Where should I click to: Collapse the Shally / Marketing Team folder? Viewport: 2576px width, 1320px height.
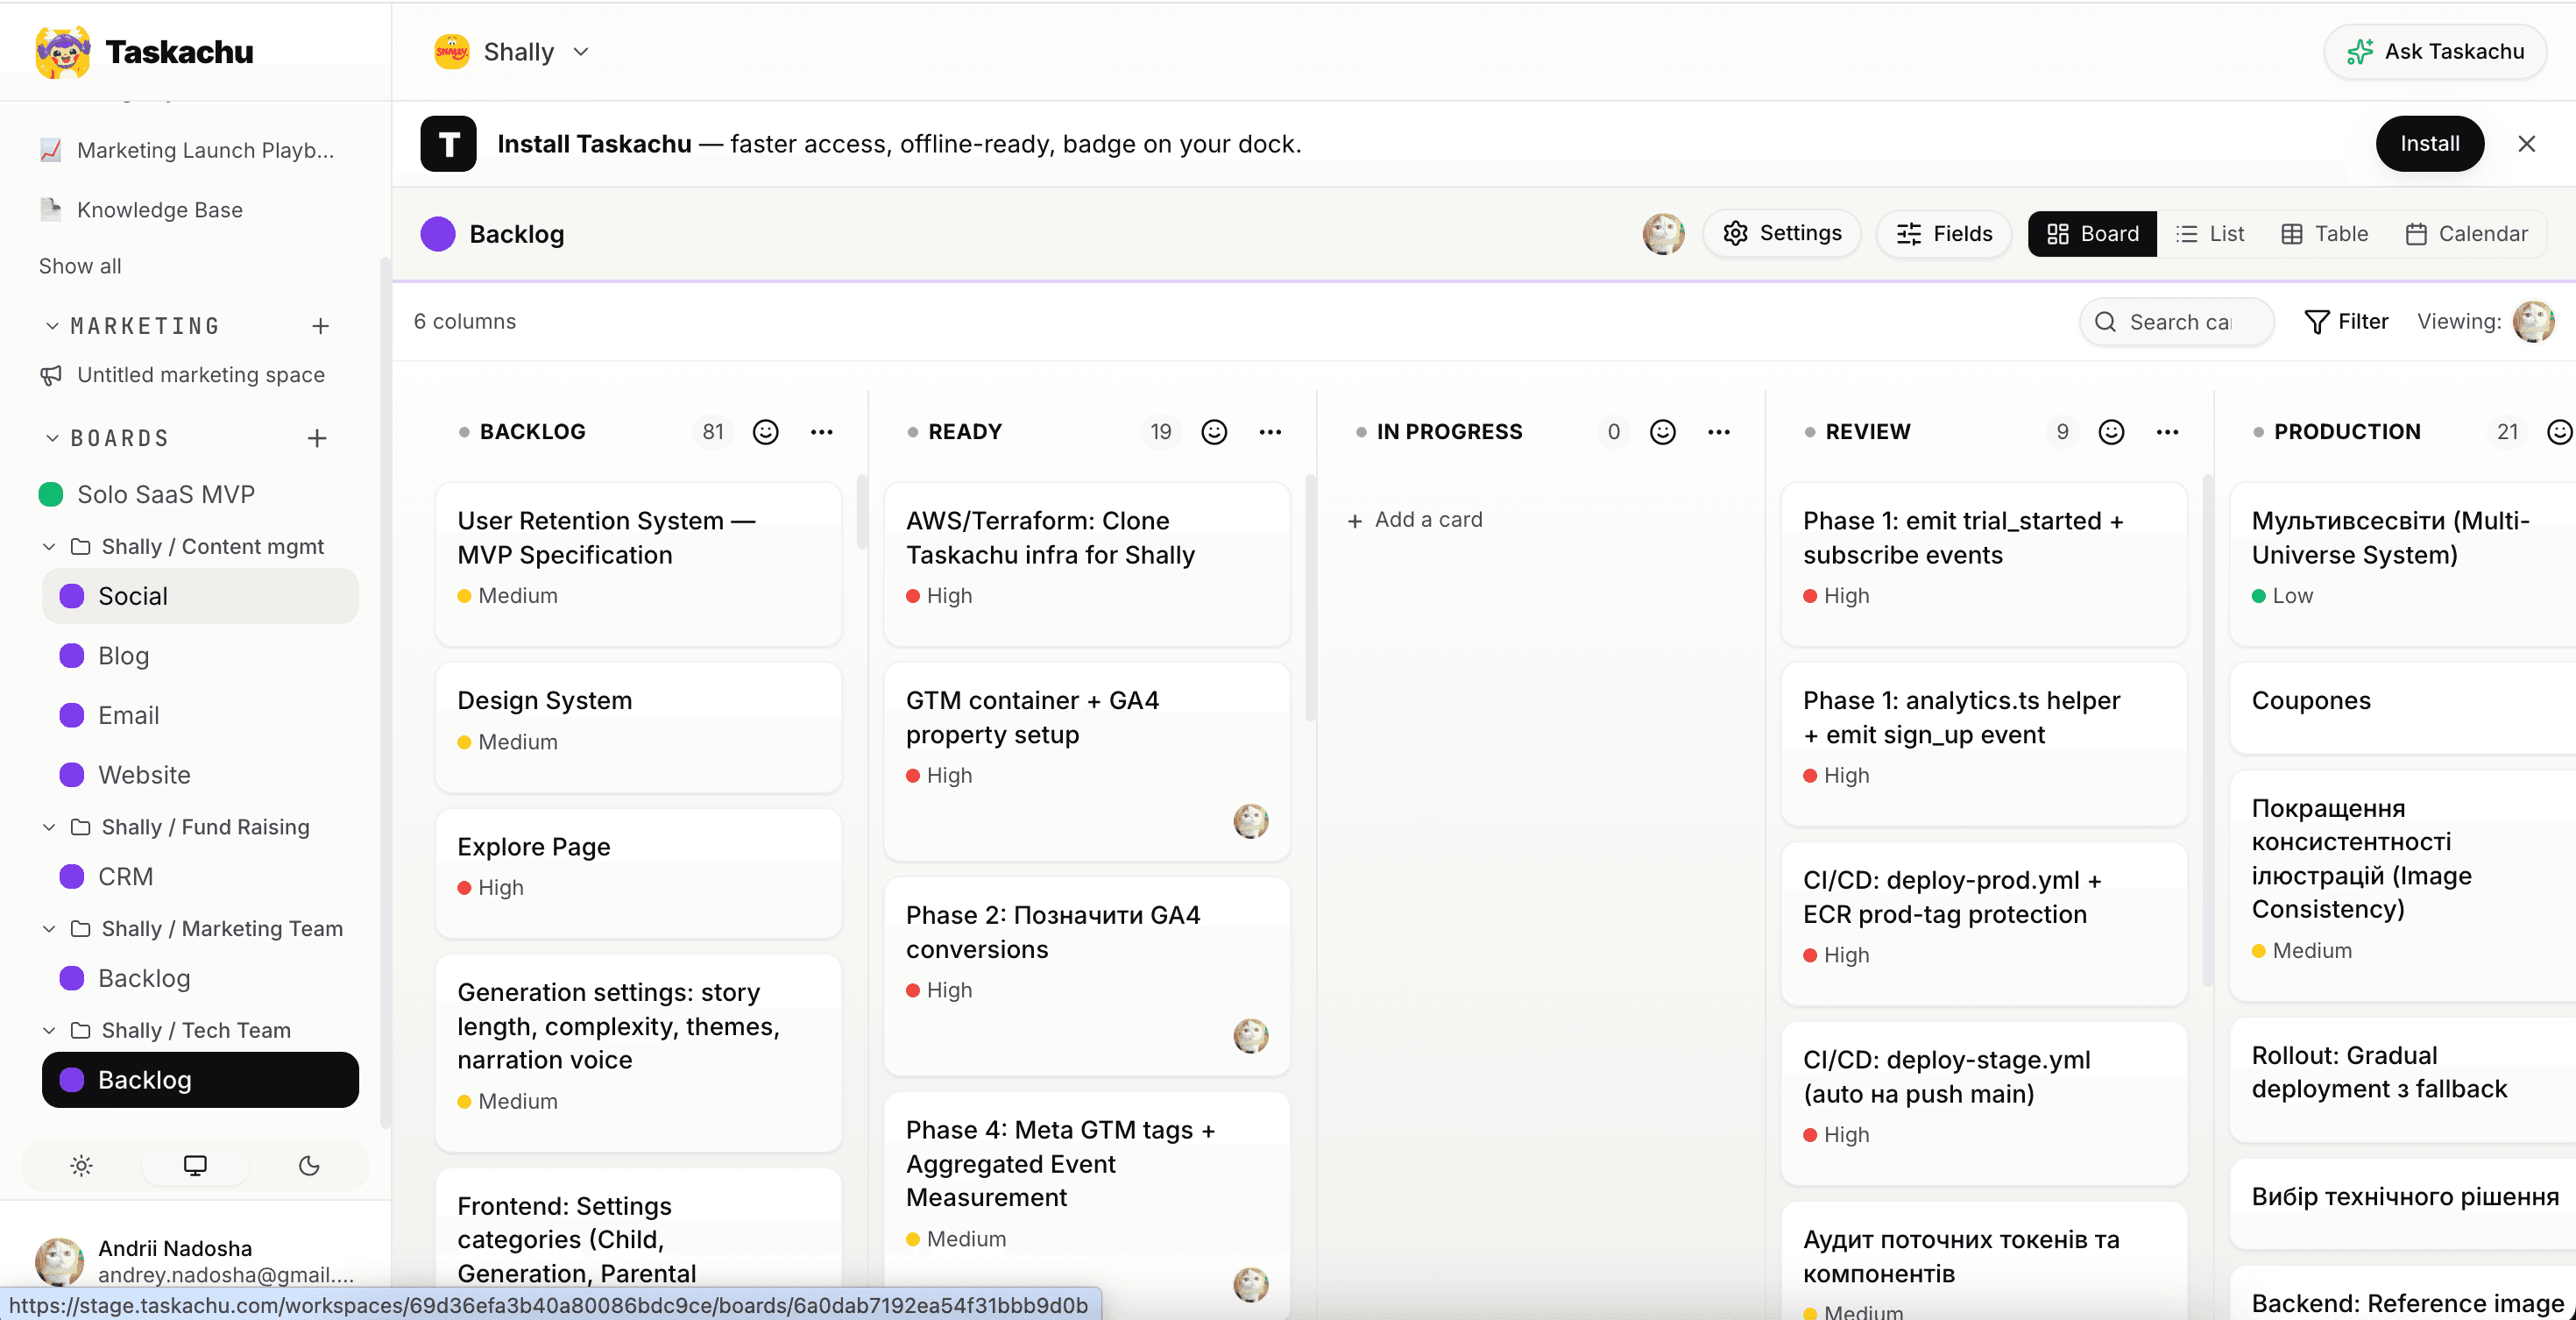tap(49, 929)
